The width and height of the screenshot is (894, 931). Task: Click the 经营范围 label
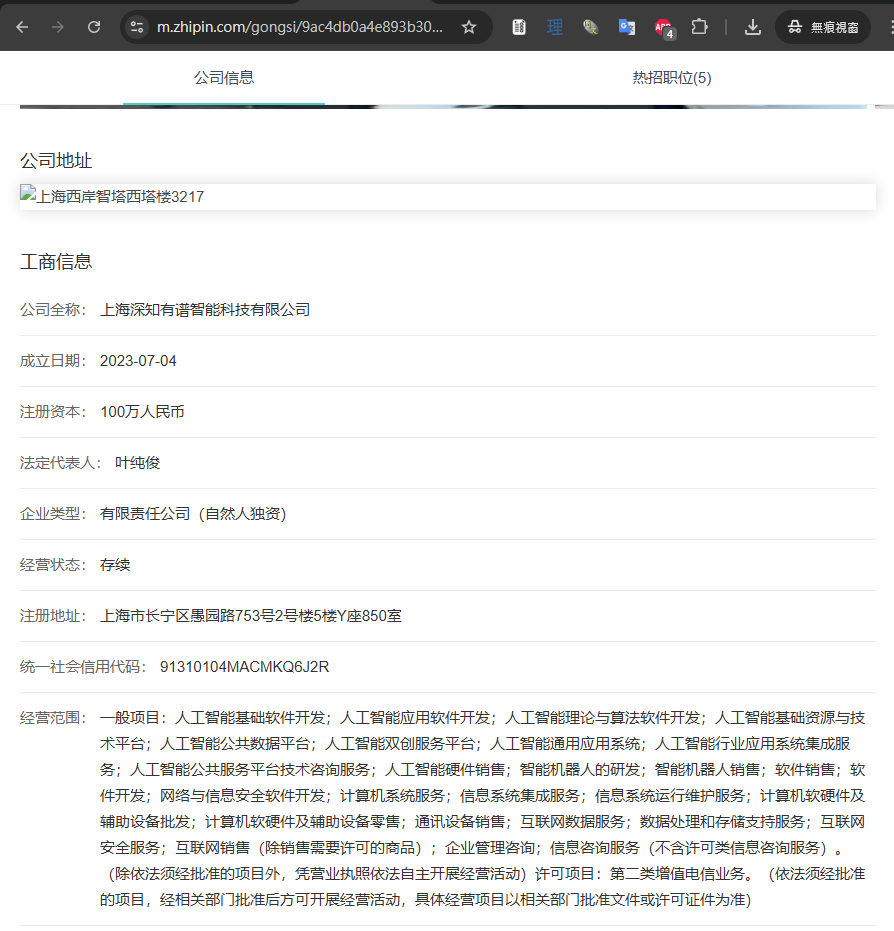pyautogui.click(x=53, y=718)
